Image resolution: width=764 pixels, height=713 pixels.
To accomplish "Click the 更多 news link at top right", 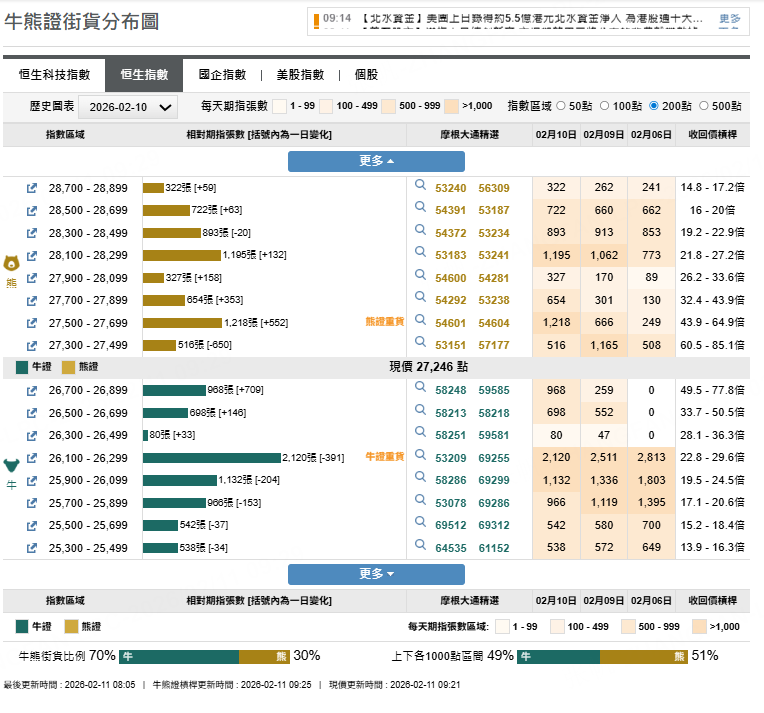I will tap(730, 19).
